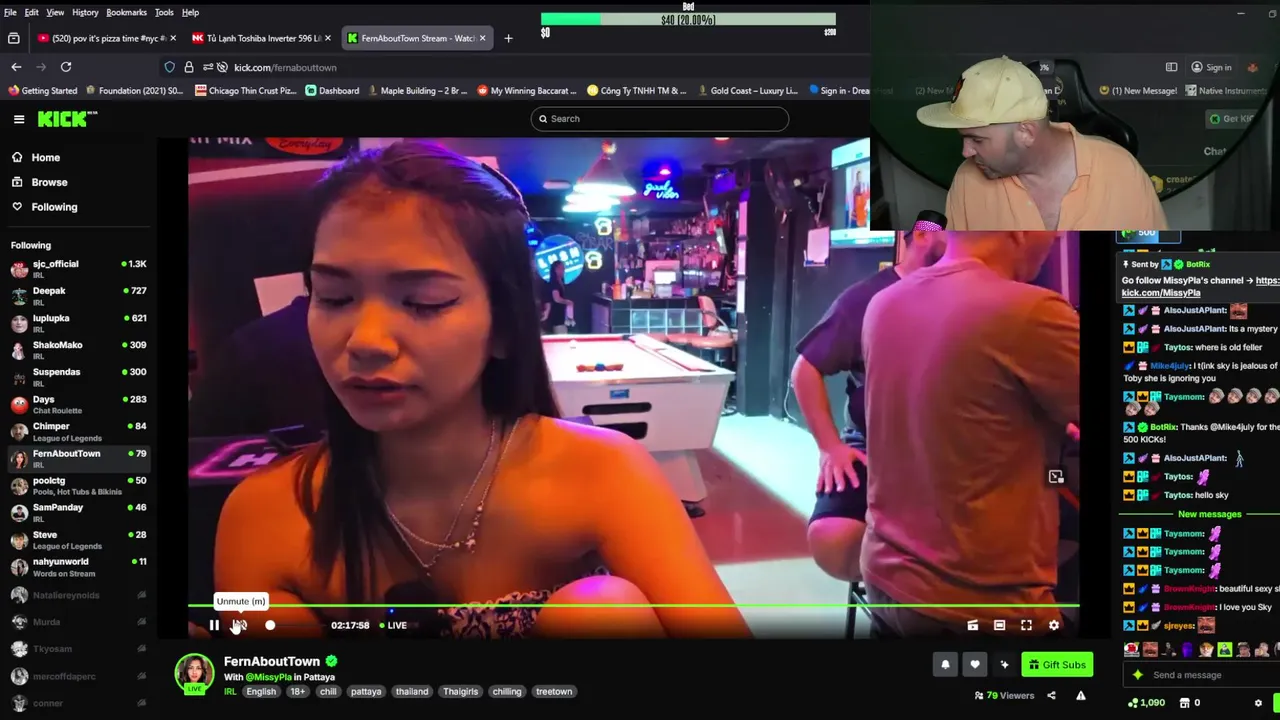This screenshot has height=720, width=1280.
Task: Click the New messages chat banner
Action: [x=1209, y=514]
